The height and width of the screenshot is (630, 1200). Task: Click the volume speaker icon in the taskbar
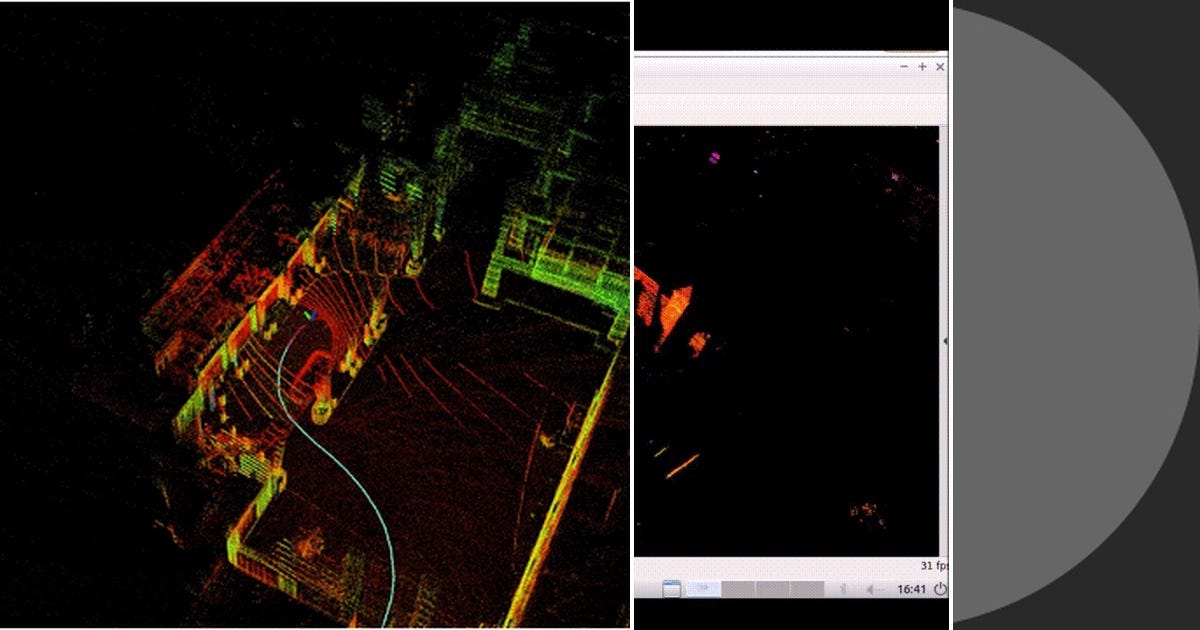(873, 590)
